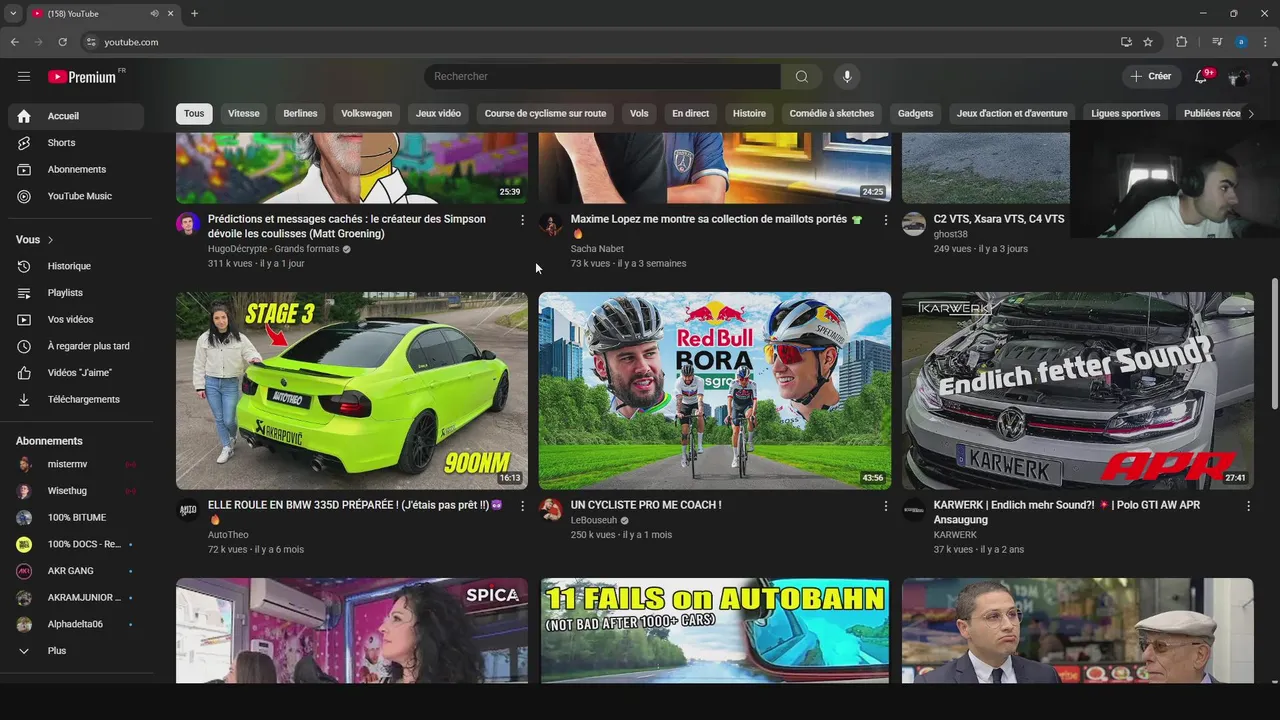
Task: Open HugoDécrypte - Grands formats channel link
Action: point(273,249)
